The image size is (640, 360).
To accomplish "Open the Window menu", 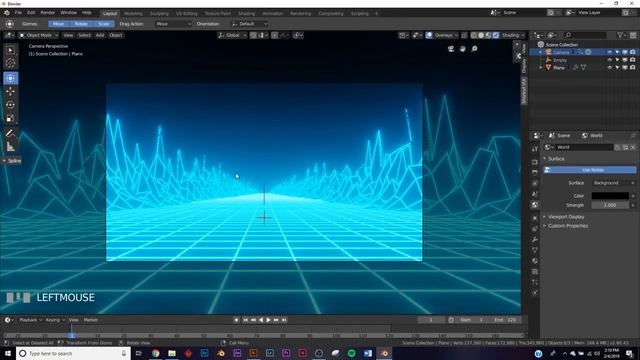I will coord(68,13).
